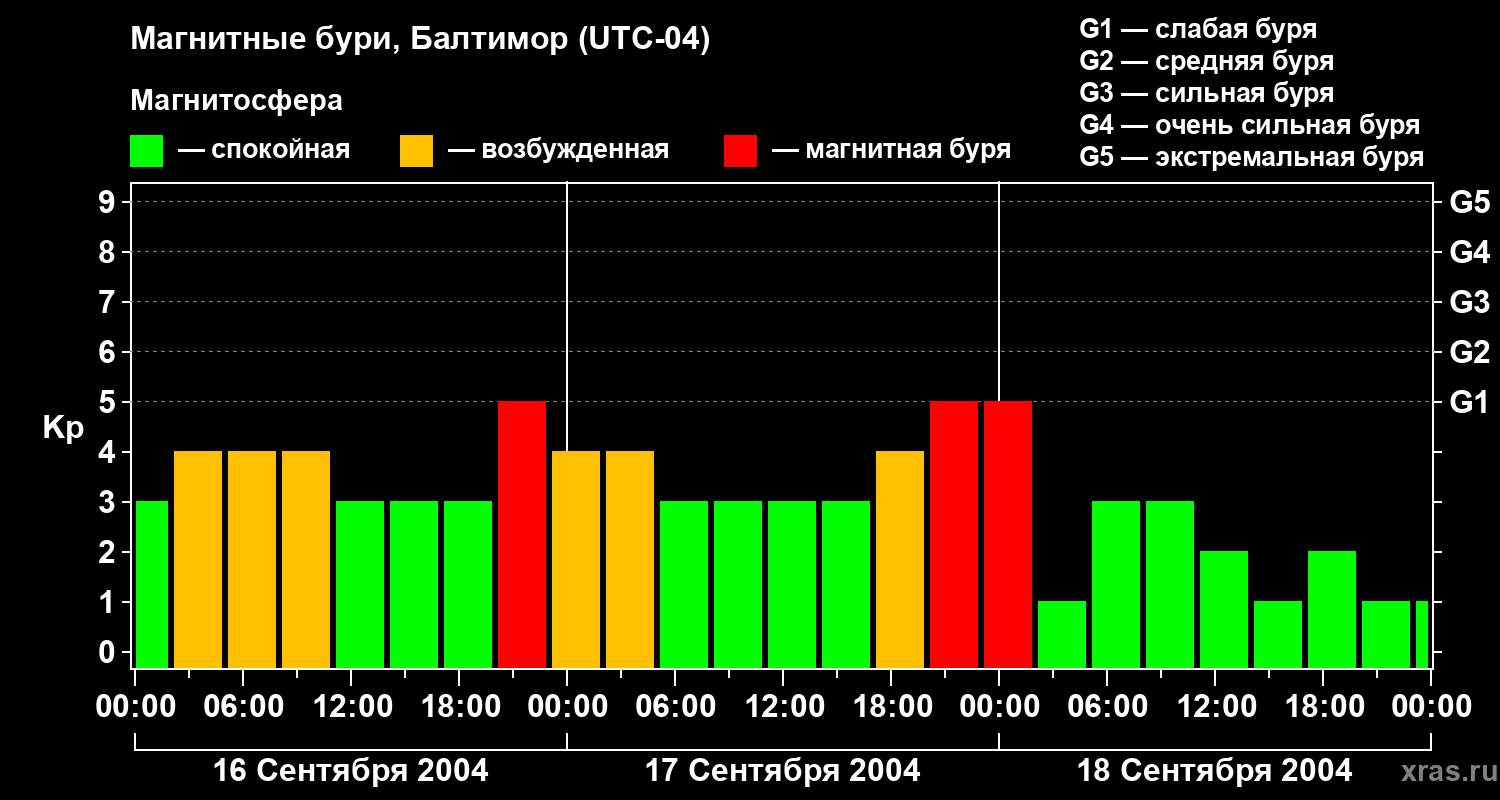Viewport: 1500px width, 800px height.
Task: Click the orange bar spanning 06:00 on 16 September
Action: pos(252,559)
